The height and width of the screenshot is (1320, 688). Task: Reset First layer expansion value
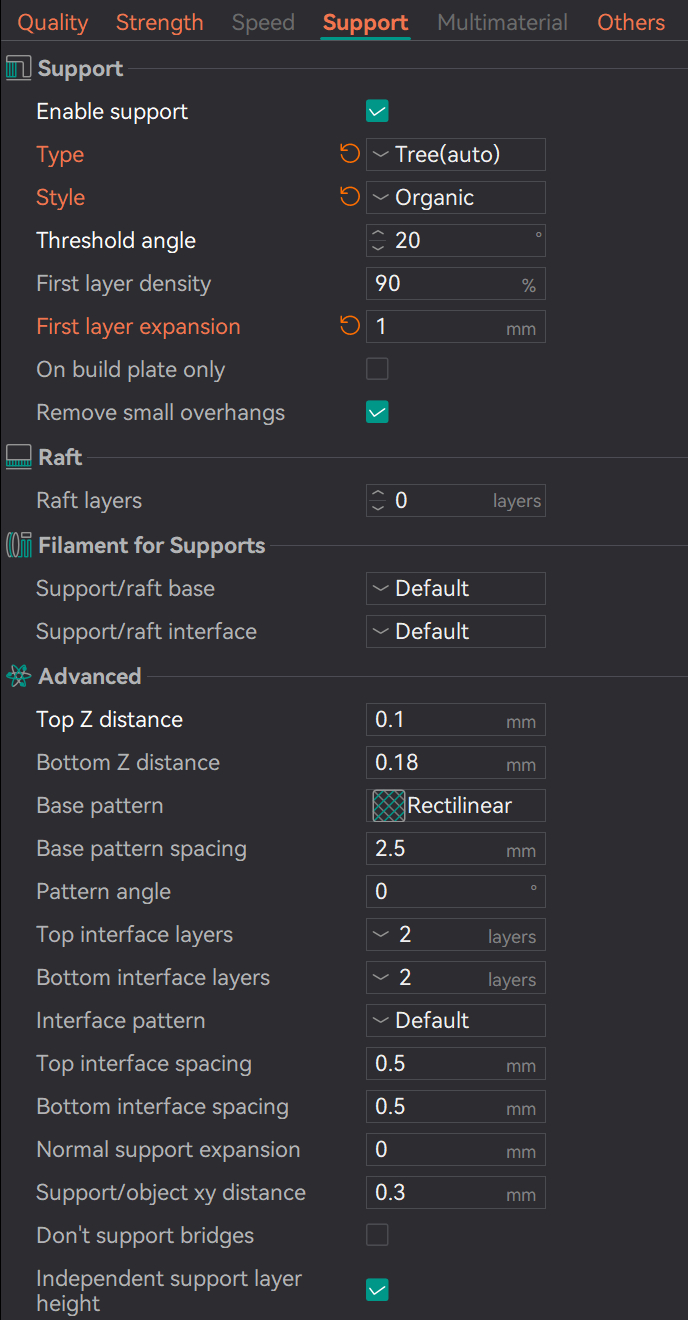349,326
